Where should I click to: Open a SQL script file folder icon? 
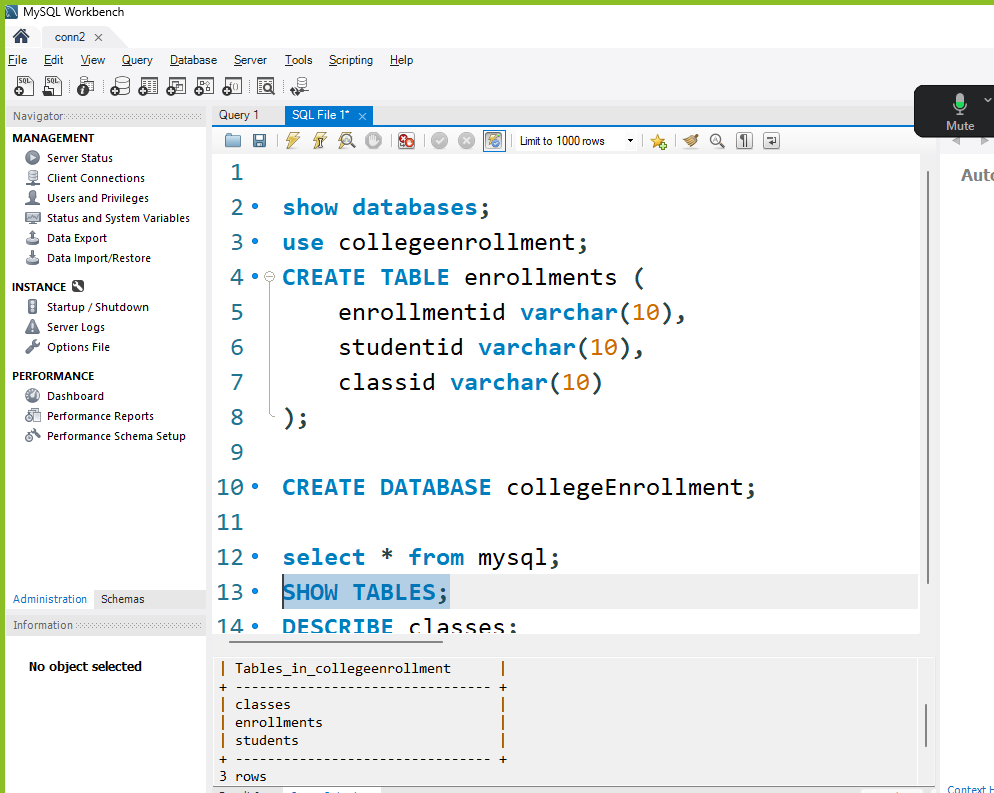tap(233, 141)
